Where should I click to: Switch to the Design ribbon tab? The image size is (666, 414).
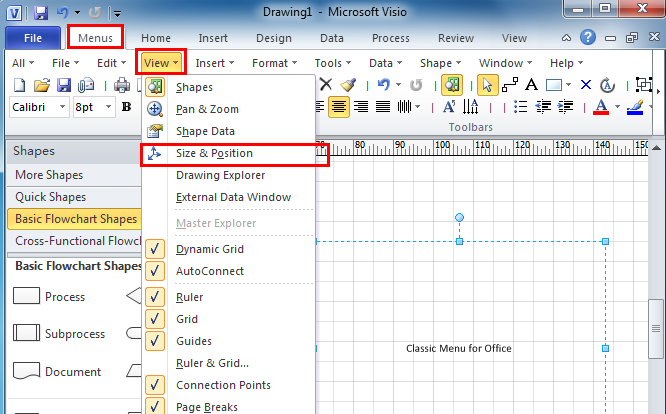click(274, 38)
